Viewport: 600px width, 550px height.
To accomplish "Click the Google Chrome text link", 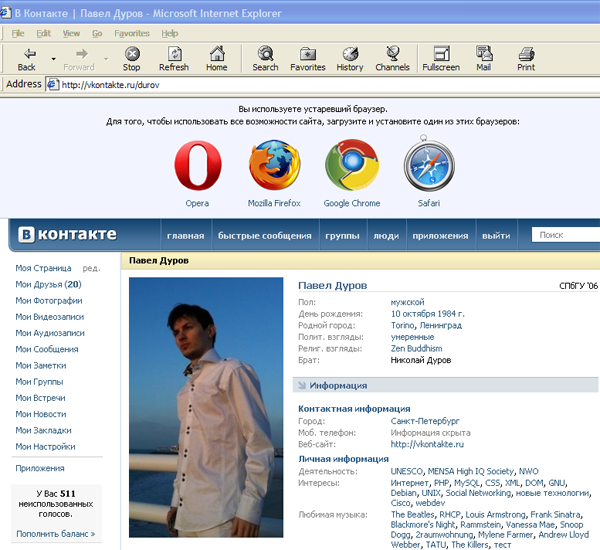I will [x=352, y=203].
